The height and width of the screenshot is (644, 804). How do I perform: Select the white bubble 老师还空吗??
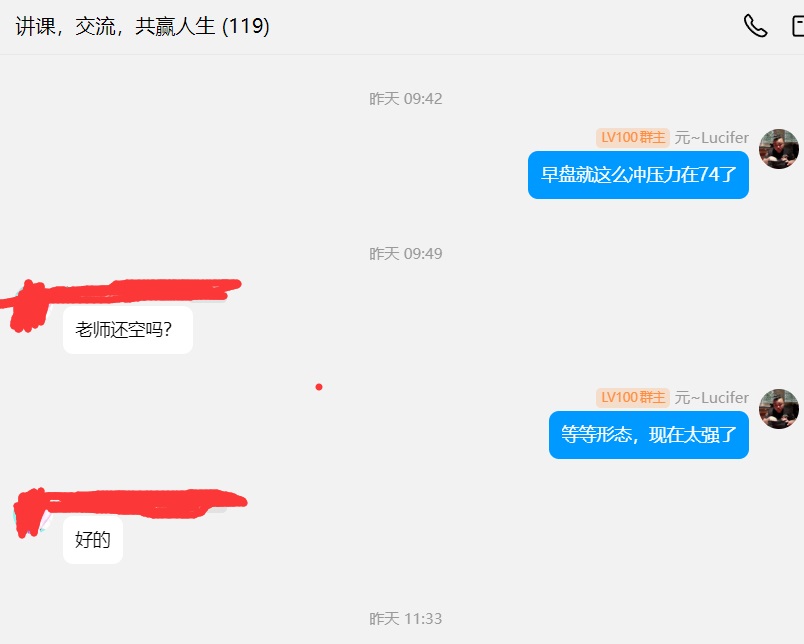click(x=128, y=330)
